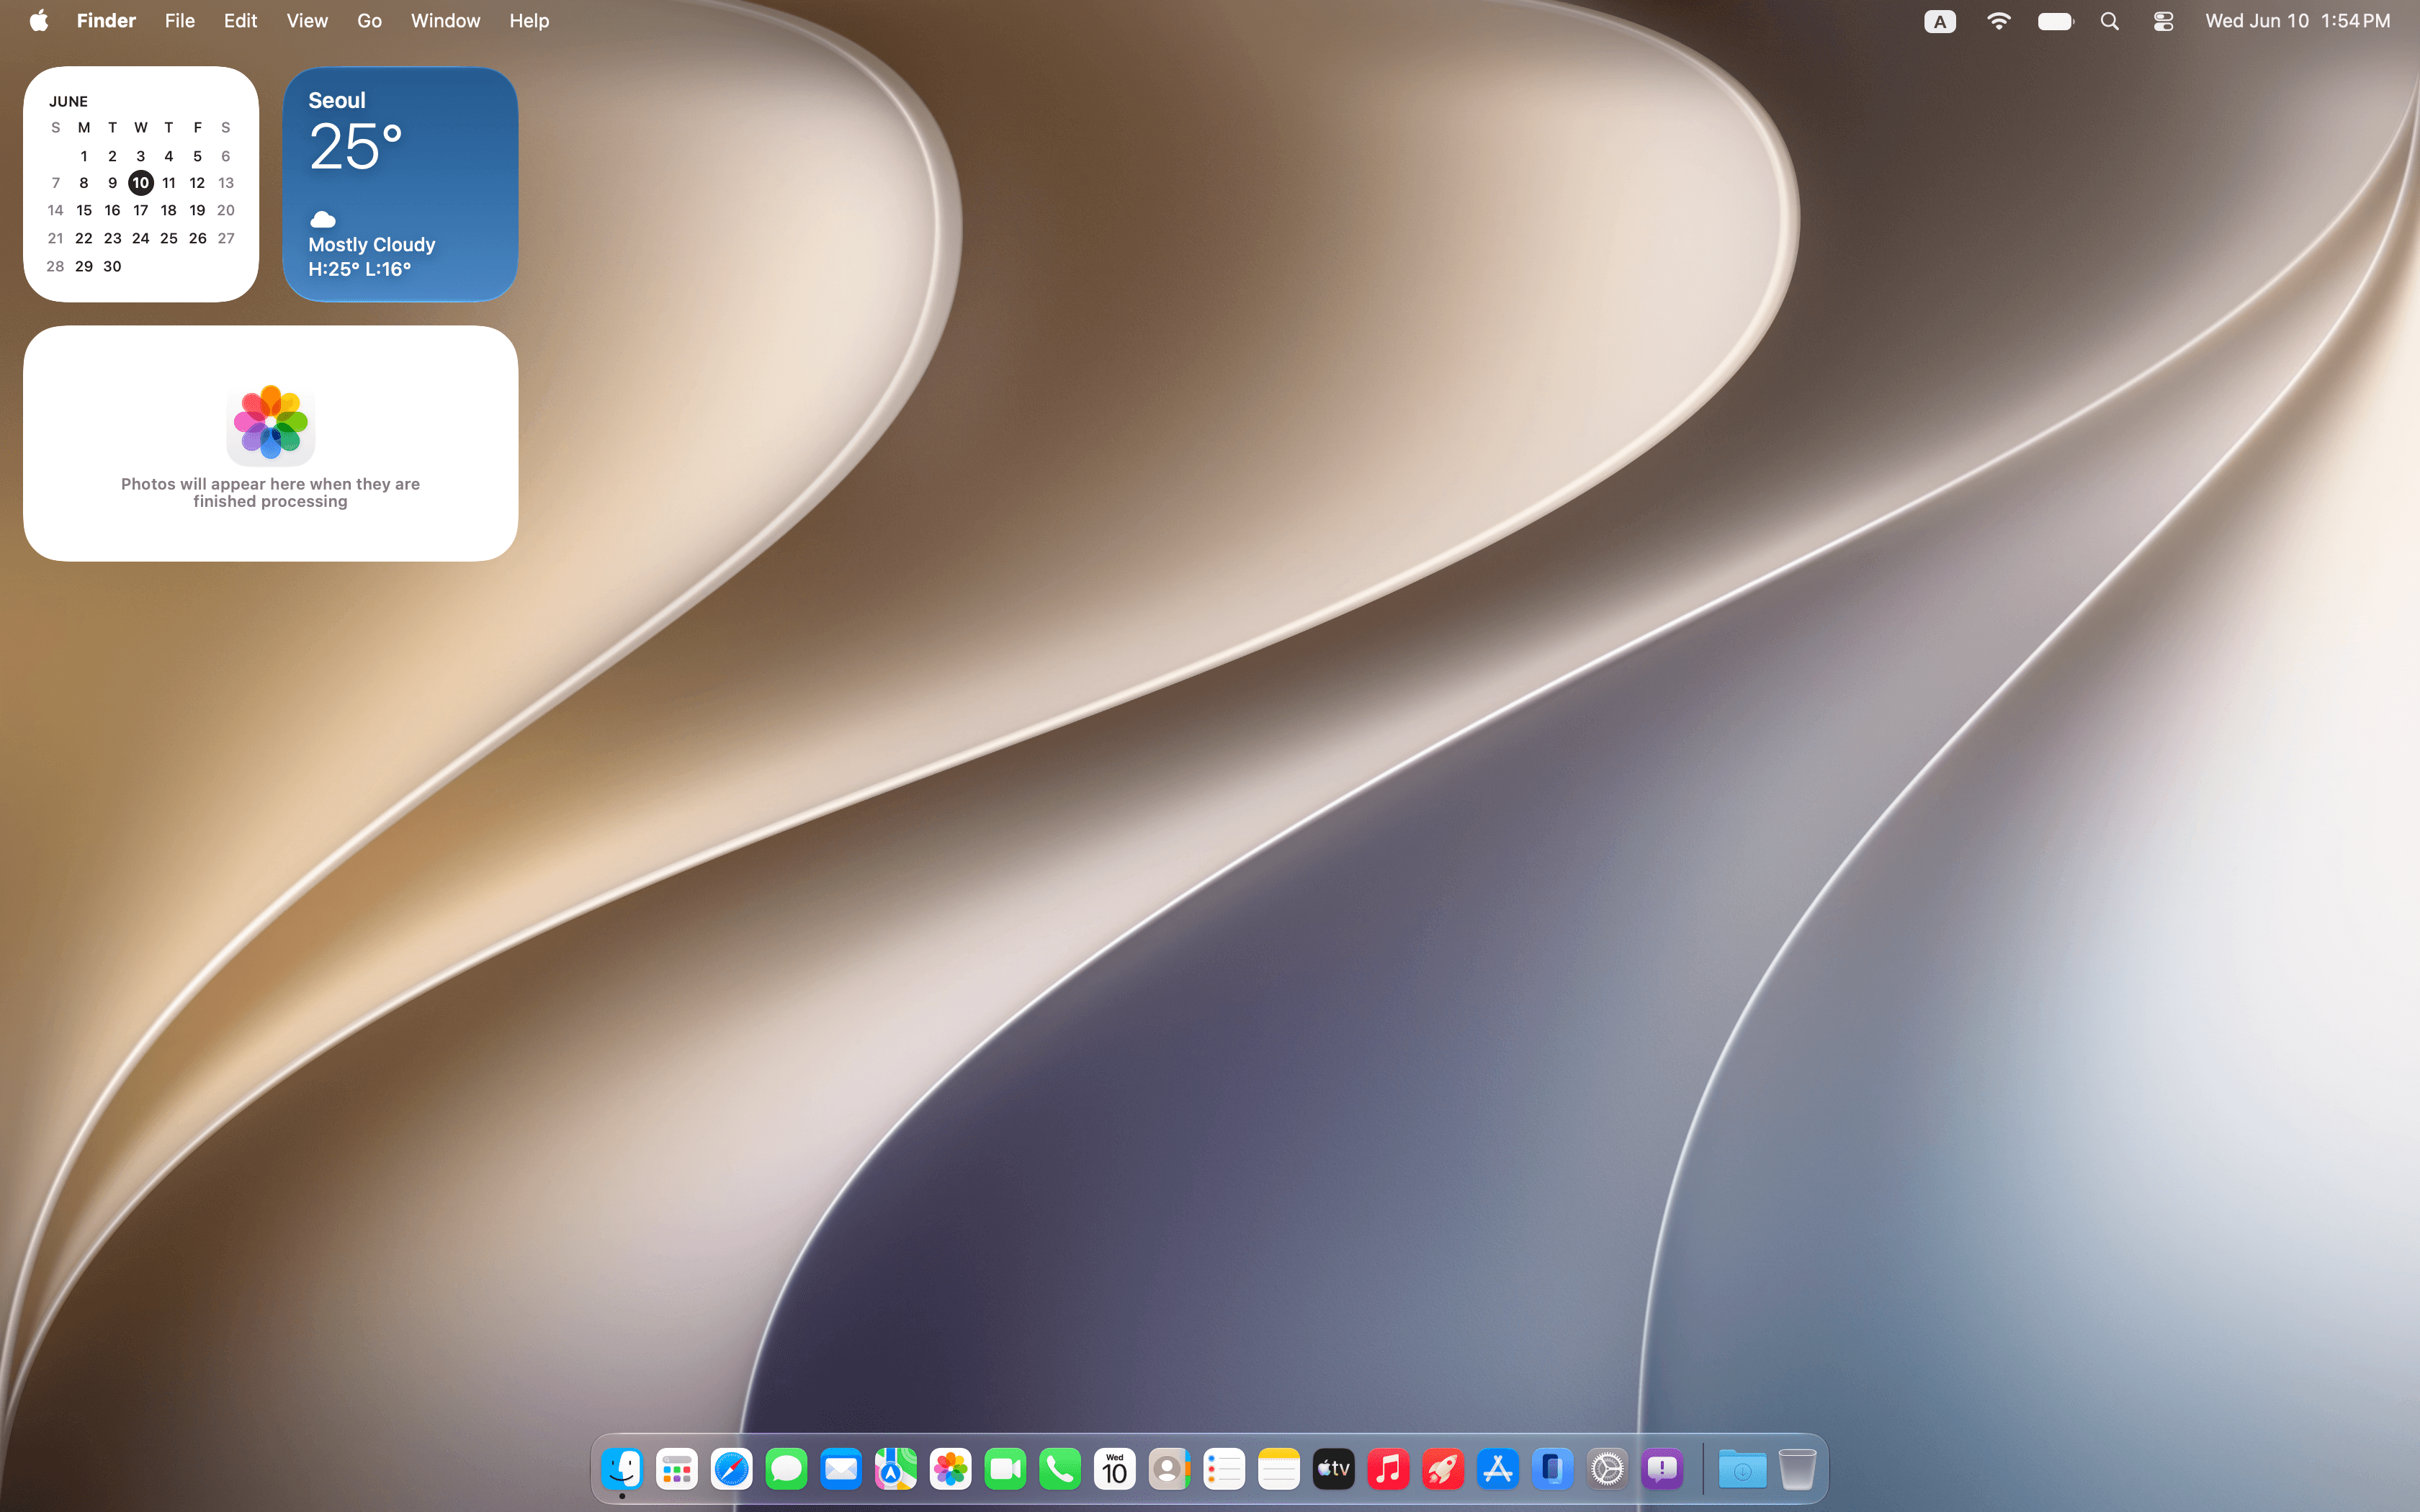Click the Photos icon in the Photos widget
Viewport: 2420px width, 1512px height.
(271, 423)
